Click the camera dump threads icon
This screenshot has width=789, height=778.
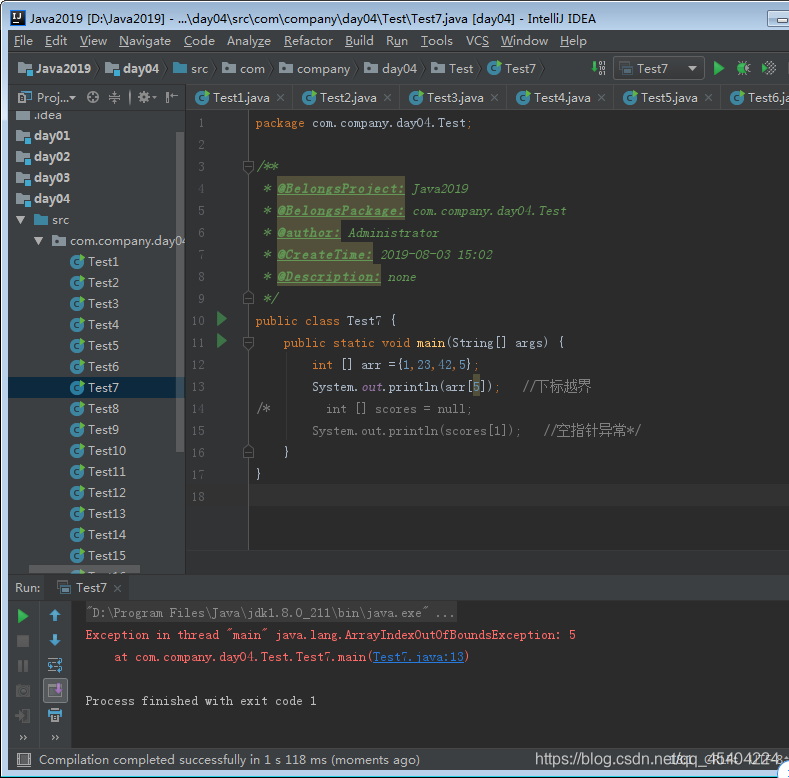tap(23, 690)
